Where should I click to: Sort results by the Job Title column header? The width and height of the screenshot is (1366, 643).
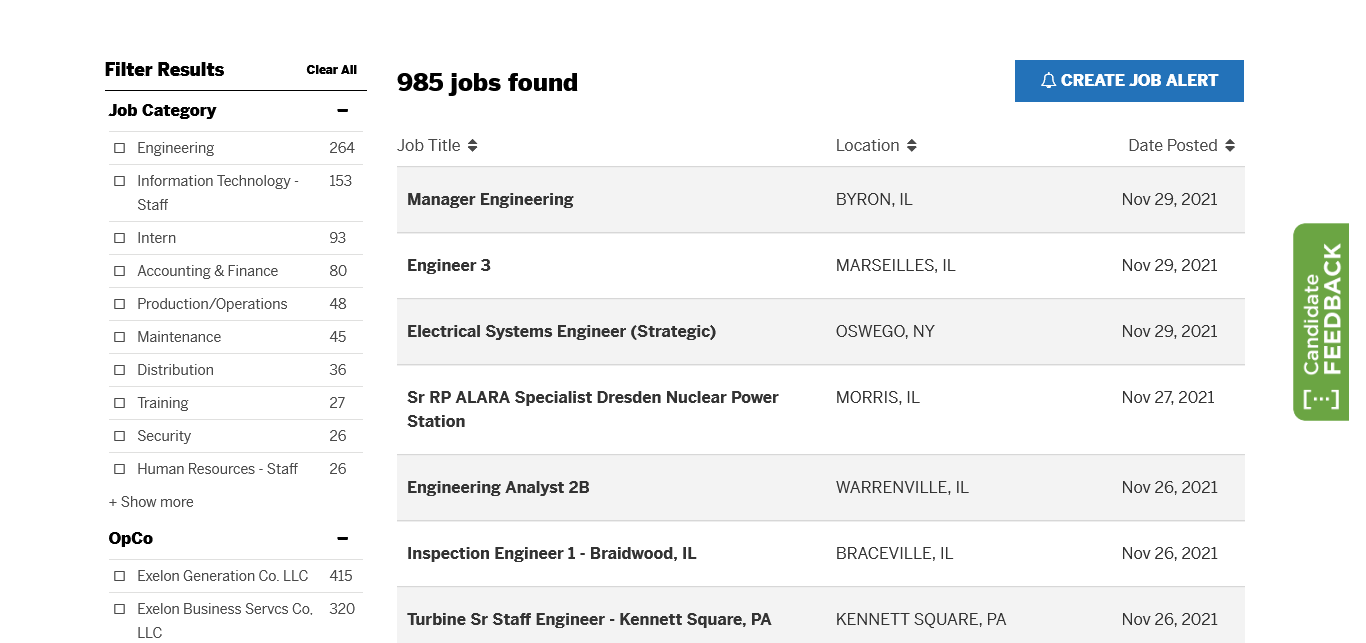click(x=429, y=146)
